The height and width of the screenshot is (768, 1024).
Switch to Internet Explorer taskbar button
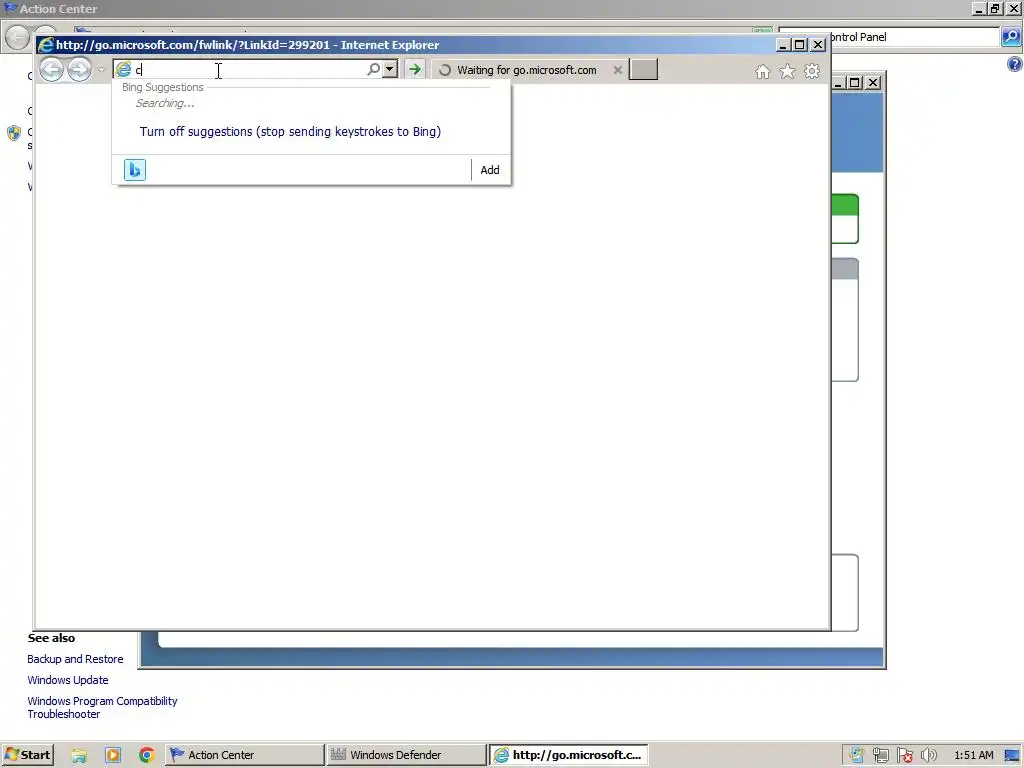pyautogui.click(x=568, y=755)
